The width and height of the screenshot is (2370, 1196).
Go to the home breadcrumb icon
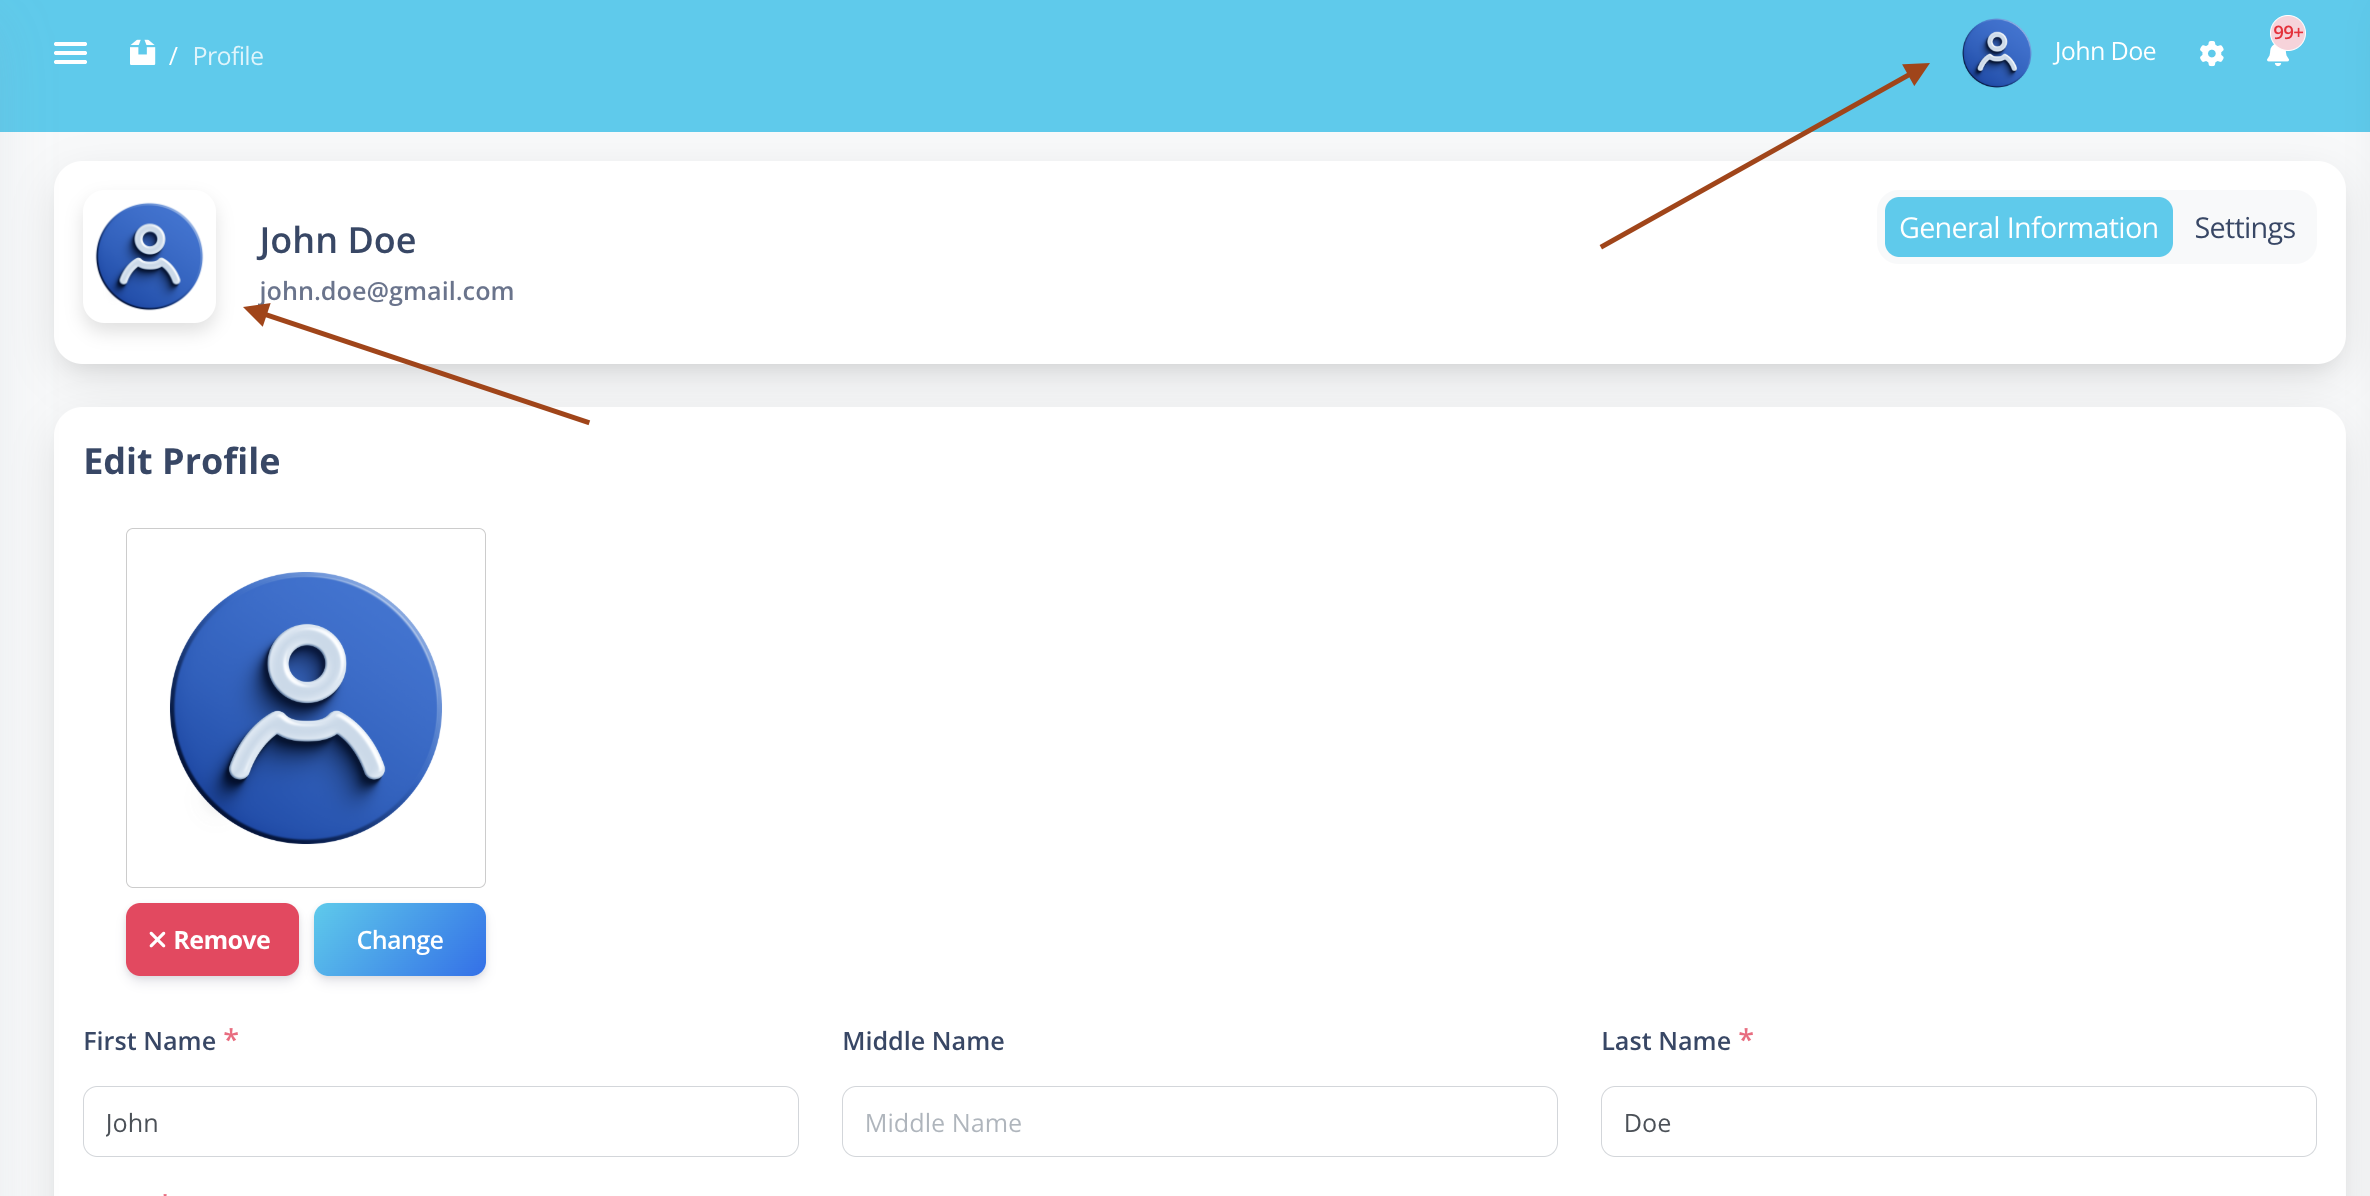143,53
